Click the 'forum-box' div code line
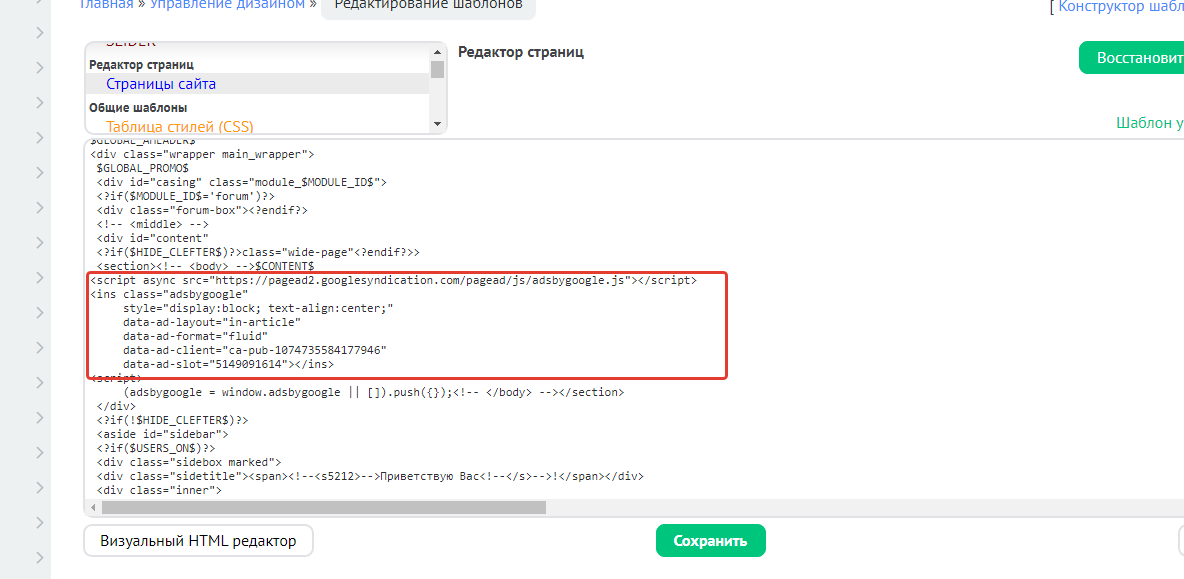Image resolution: width=1184 pixels, height=579 pixels. (x=202, y=210)
